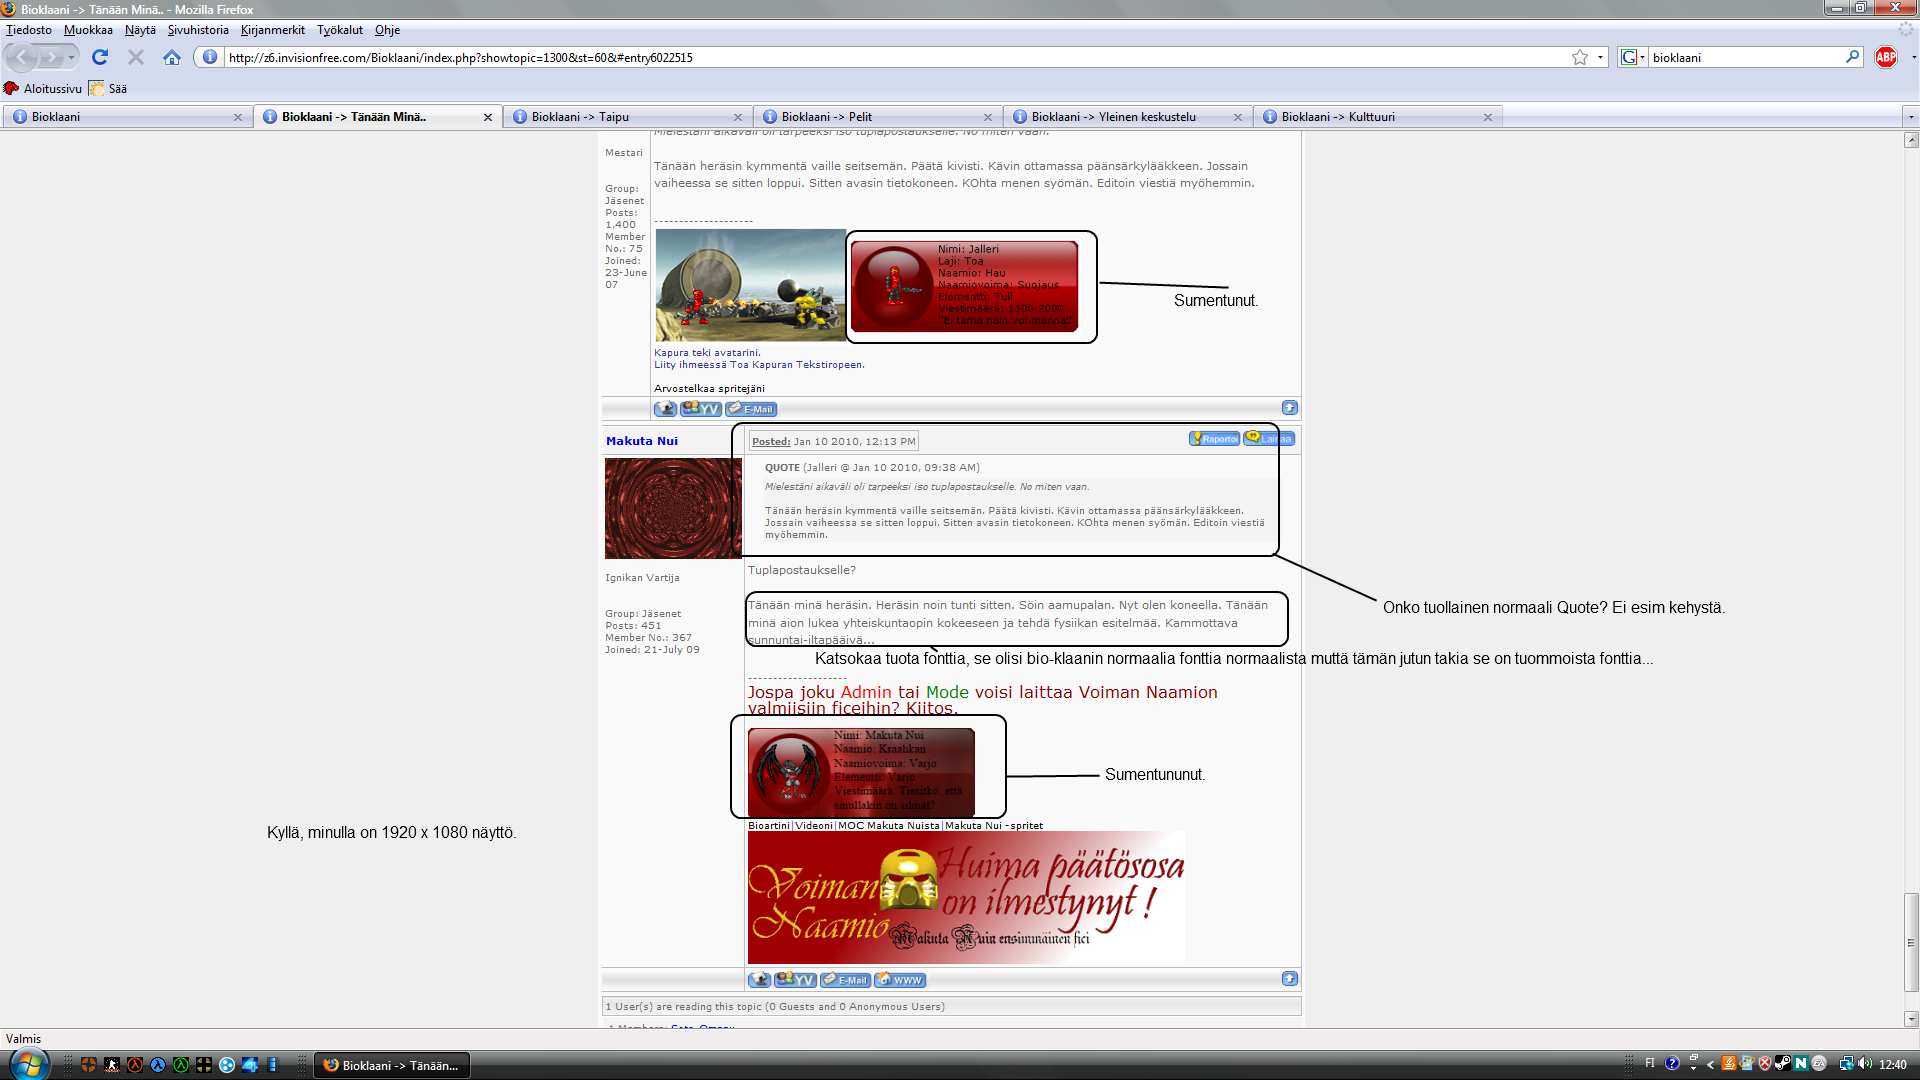
Task: Open the Kirjanmerkit menu
Action: coord(272,30)
